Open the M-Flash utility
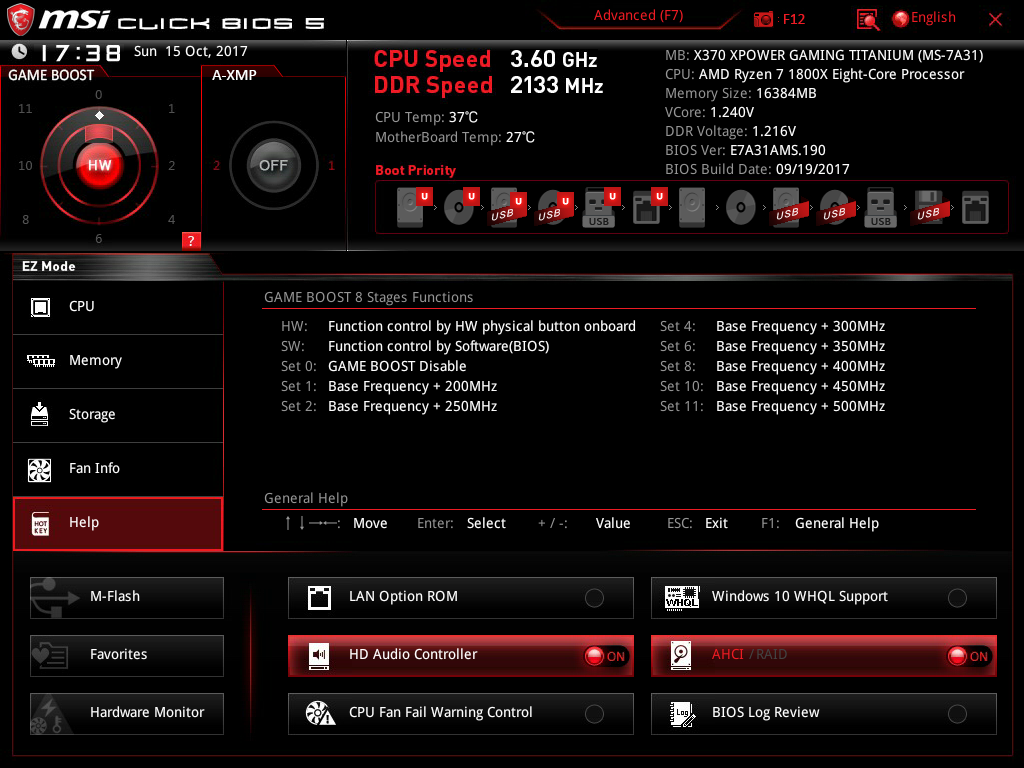 point(127,598)
